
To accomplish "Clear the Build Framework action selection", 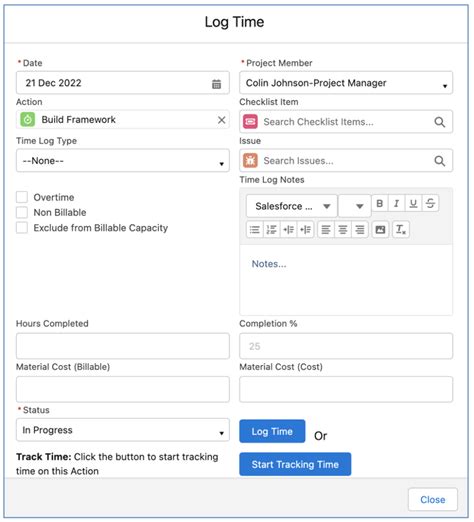I will point(222,120).
